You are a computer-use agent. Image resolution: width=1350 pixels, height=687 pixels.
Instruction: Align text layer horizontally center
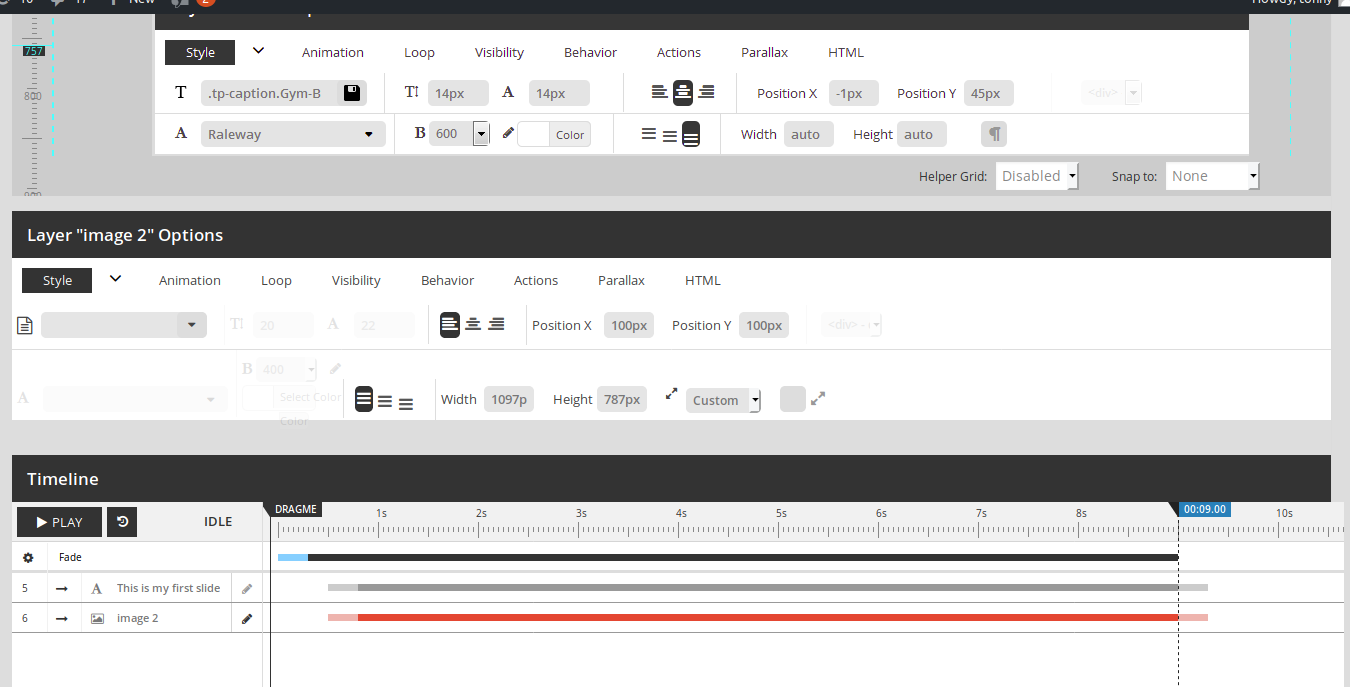[x=683, y=93]
